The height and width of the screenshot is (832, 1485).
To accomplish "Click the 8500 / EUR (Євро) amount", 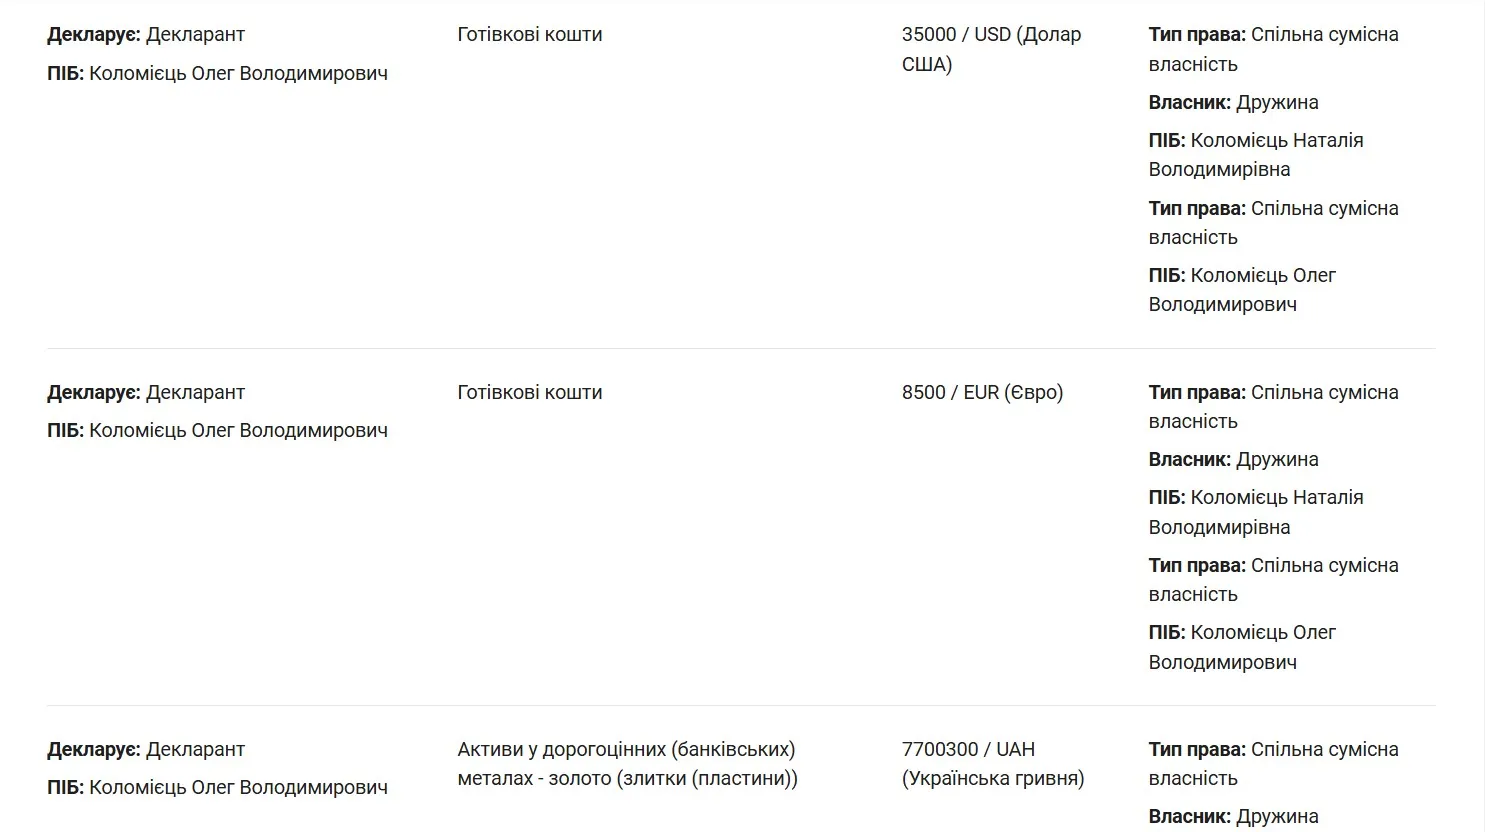I will coord(982,392).
